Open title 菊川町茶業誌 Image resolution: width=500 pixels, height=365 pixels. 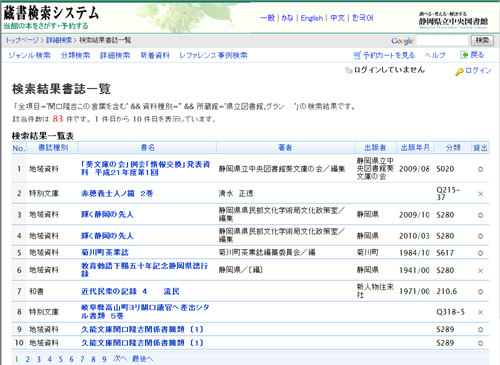(105, 252)
